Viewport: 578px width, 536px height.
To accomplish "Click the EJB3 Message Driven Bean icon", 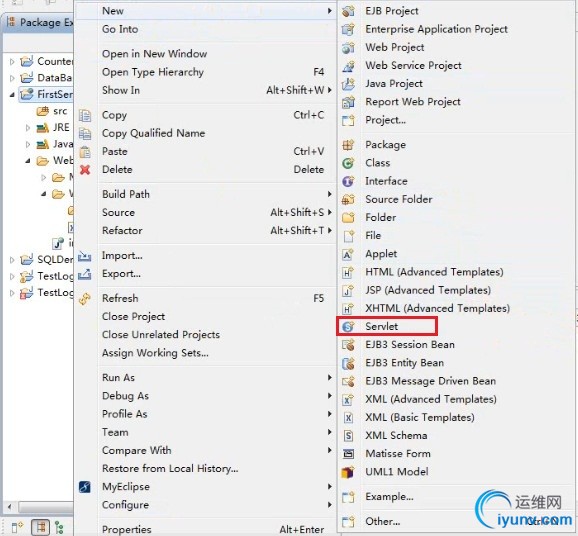I will [348, 381].
